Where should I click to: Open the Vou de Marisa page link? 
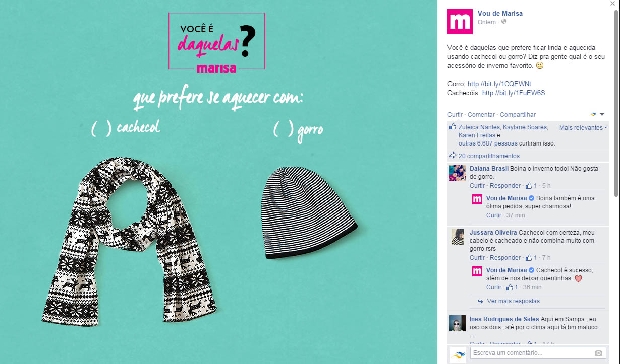pos(500,13)
